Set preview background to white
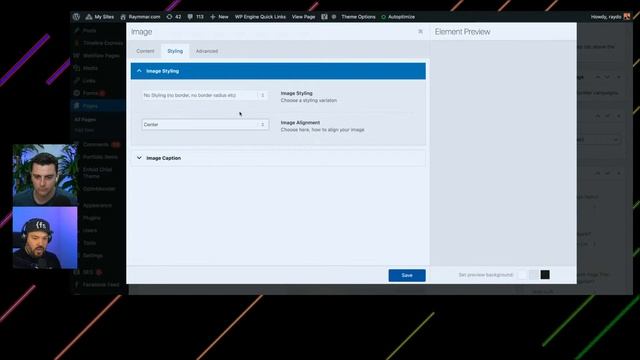This screenshot has width=640, height=360. (522, 275)
